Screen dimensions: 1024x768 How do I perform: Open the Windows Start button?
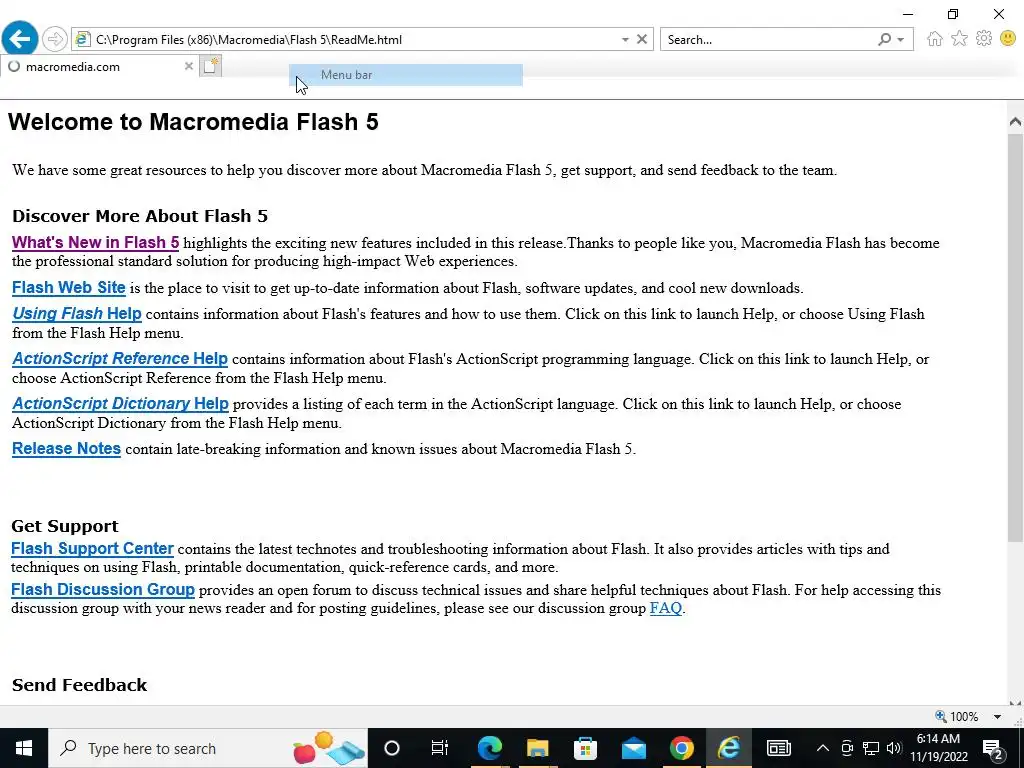[24, 748]
